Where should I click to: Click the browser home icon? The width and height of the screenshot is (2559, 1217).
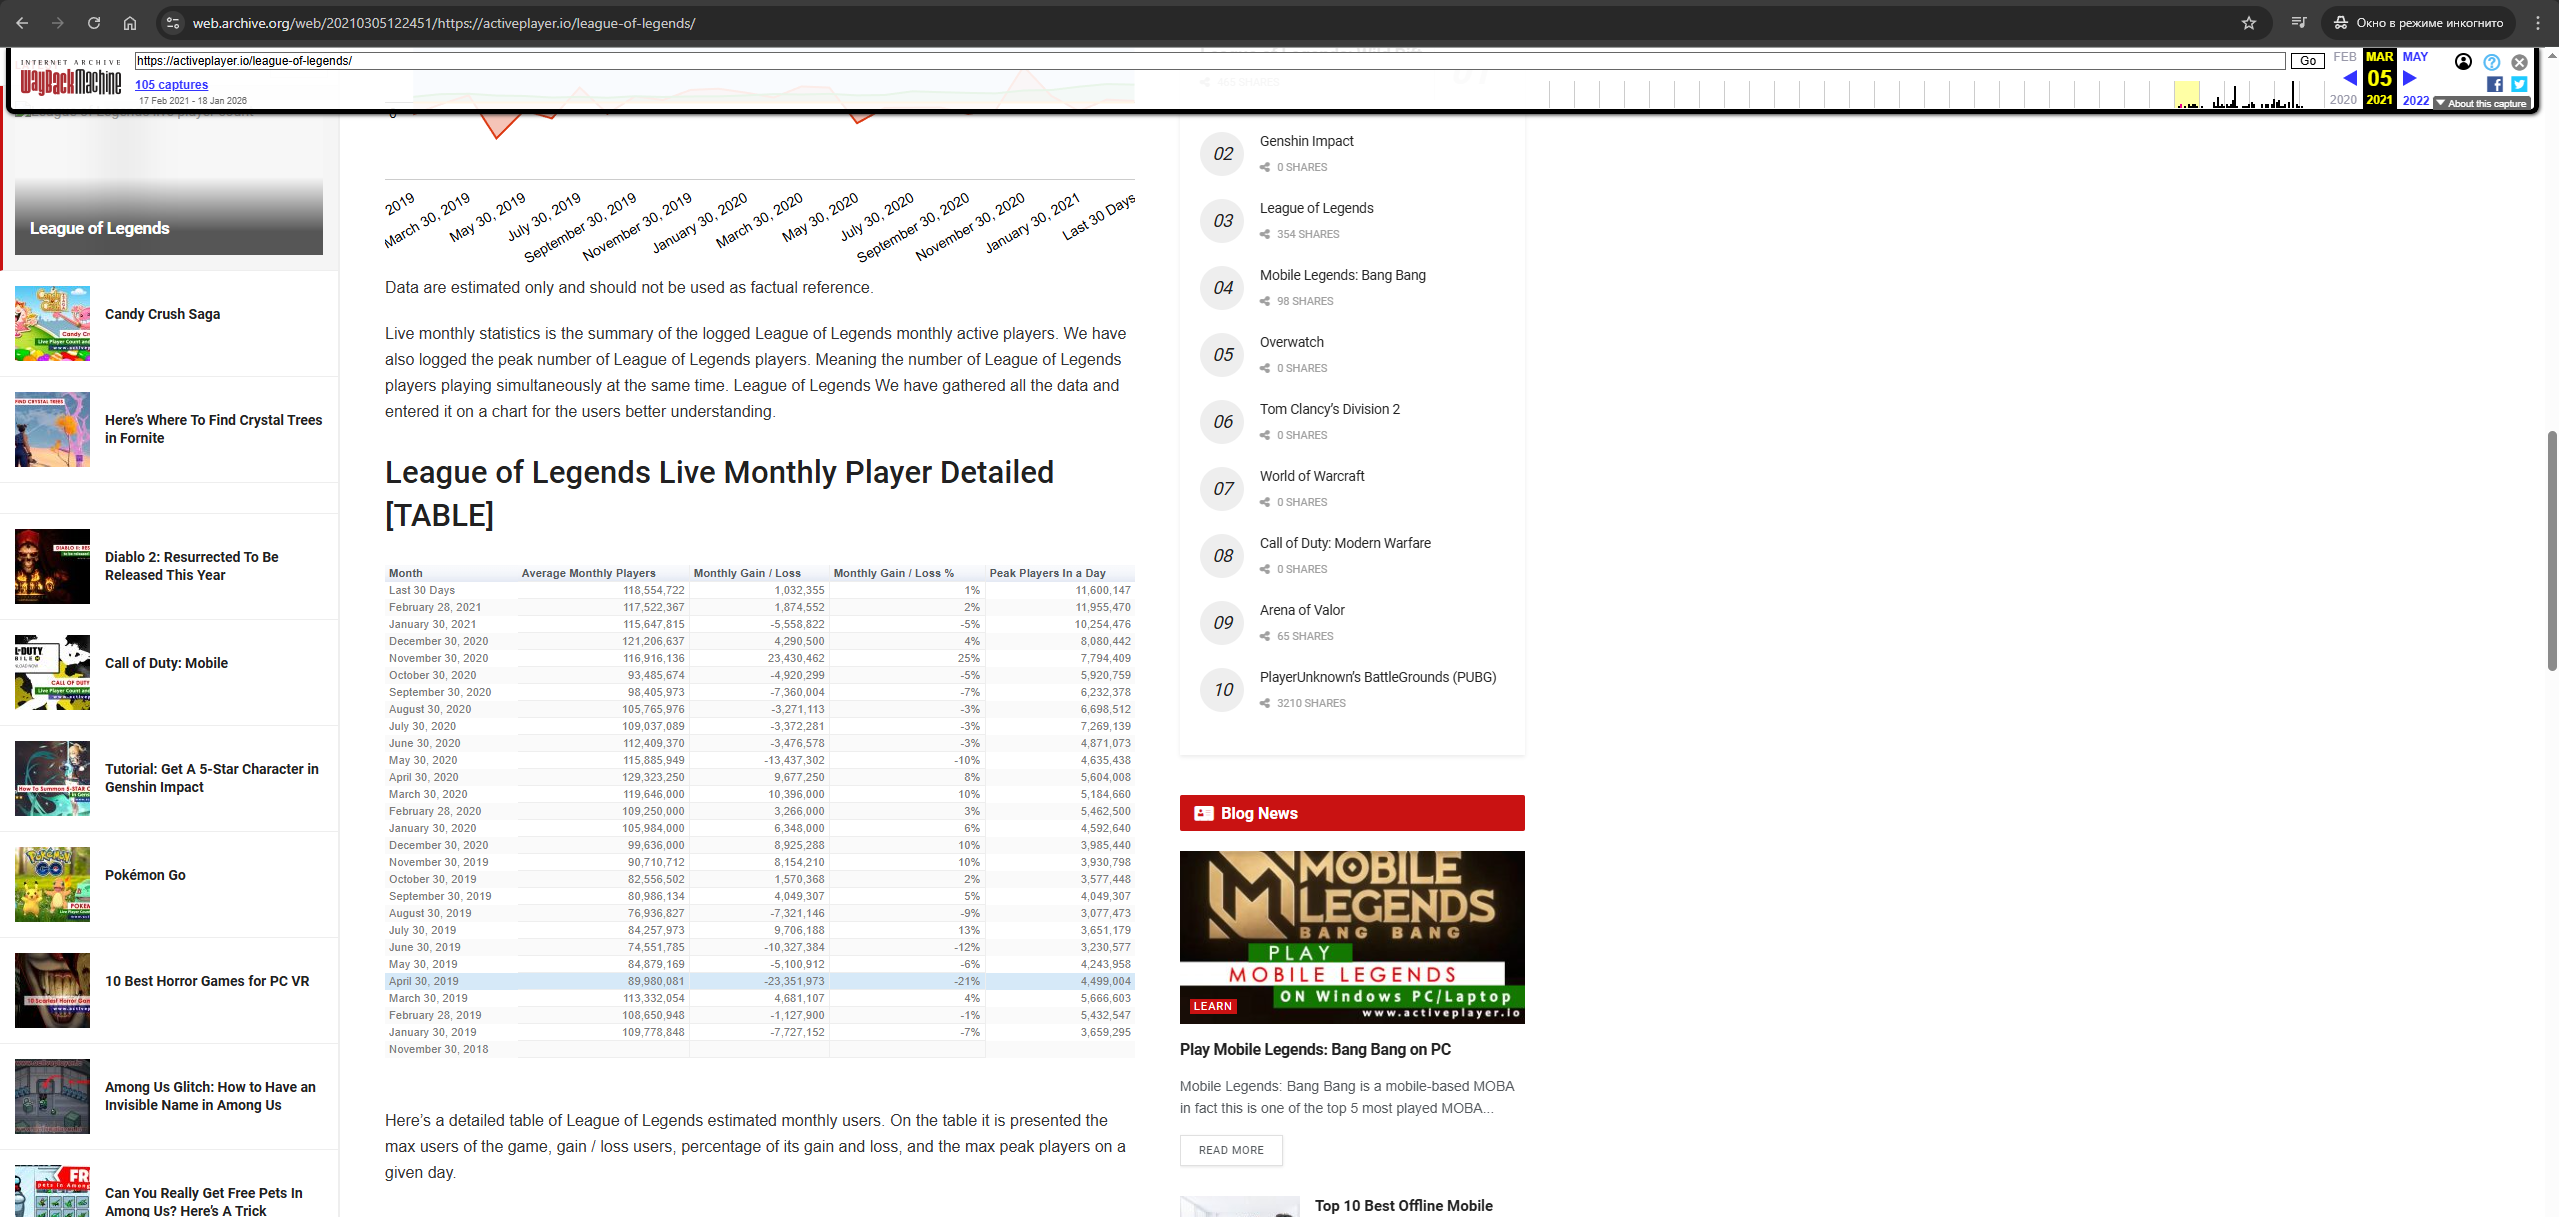130,23
